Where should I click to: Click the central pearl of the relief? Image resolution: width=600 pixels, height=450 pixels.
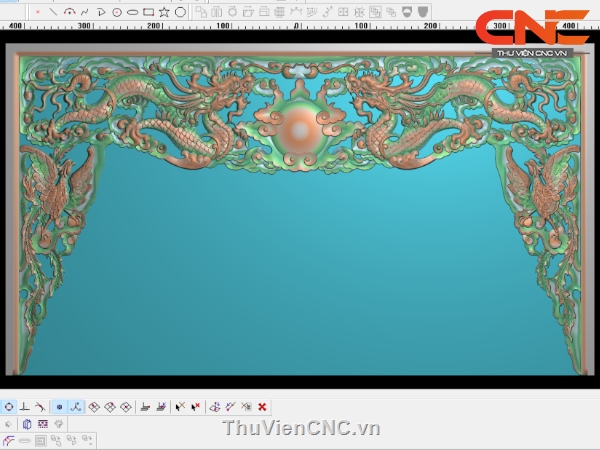tap(299, 128)
